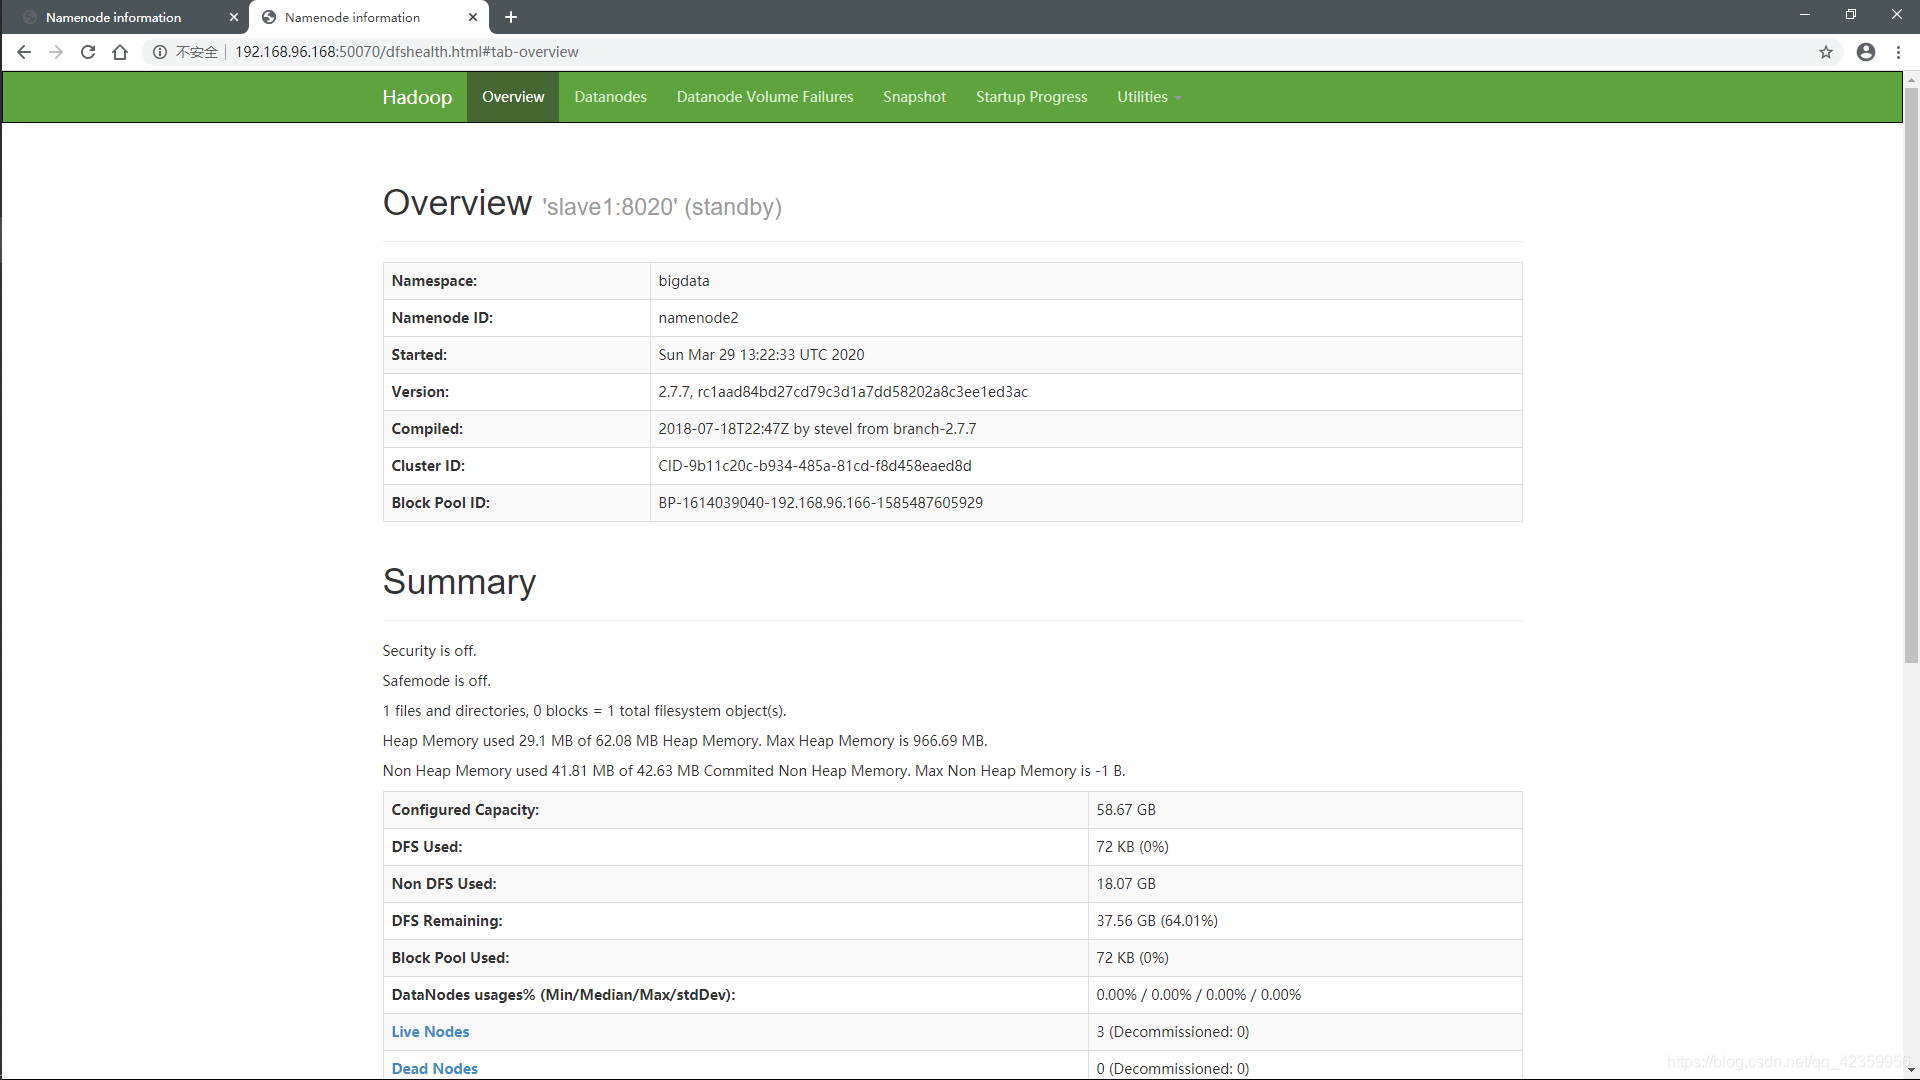Select the 'bigdata' namespace value
This screenshot has width=1920, height=1080.
pyautogui.click(x=684, y=281)
